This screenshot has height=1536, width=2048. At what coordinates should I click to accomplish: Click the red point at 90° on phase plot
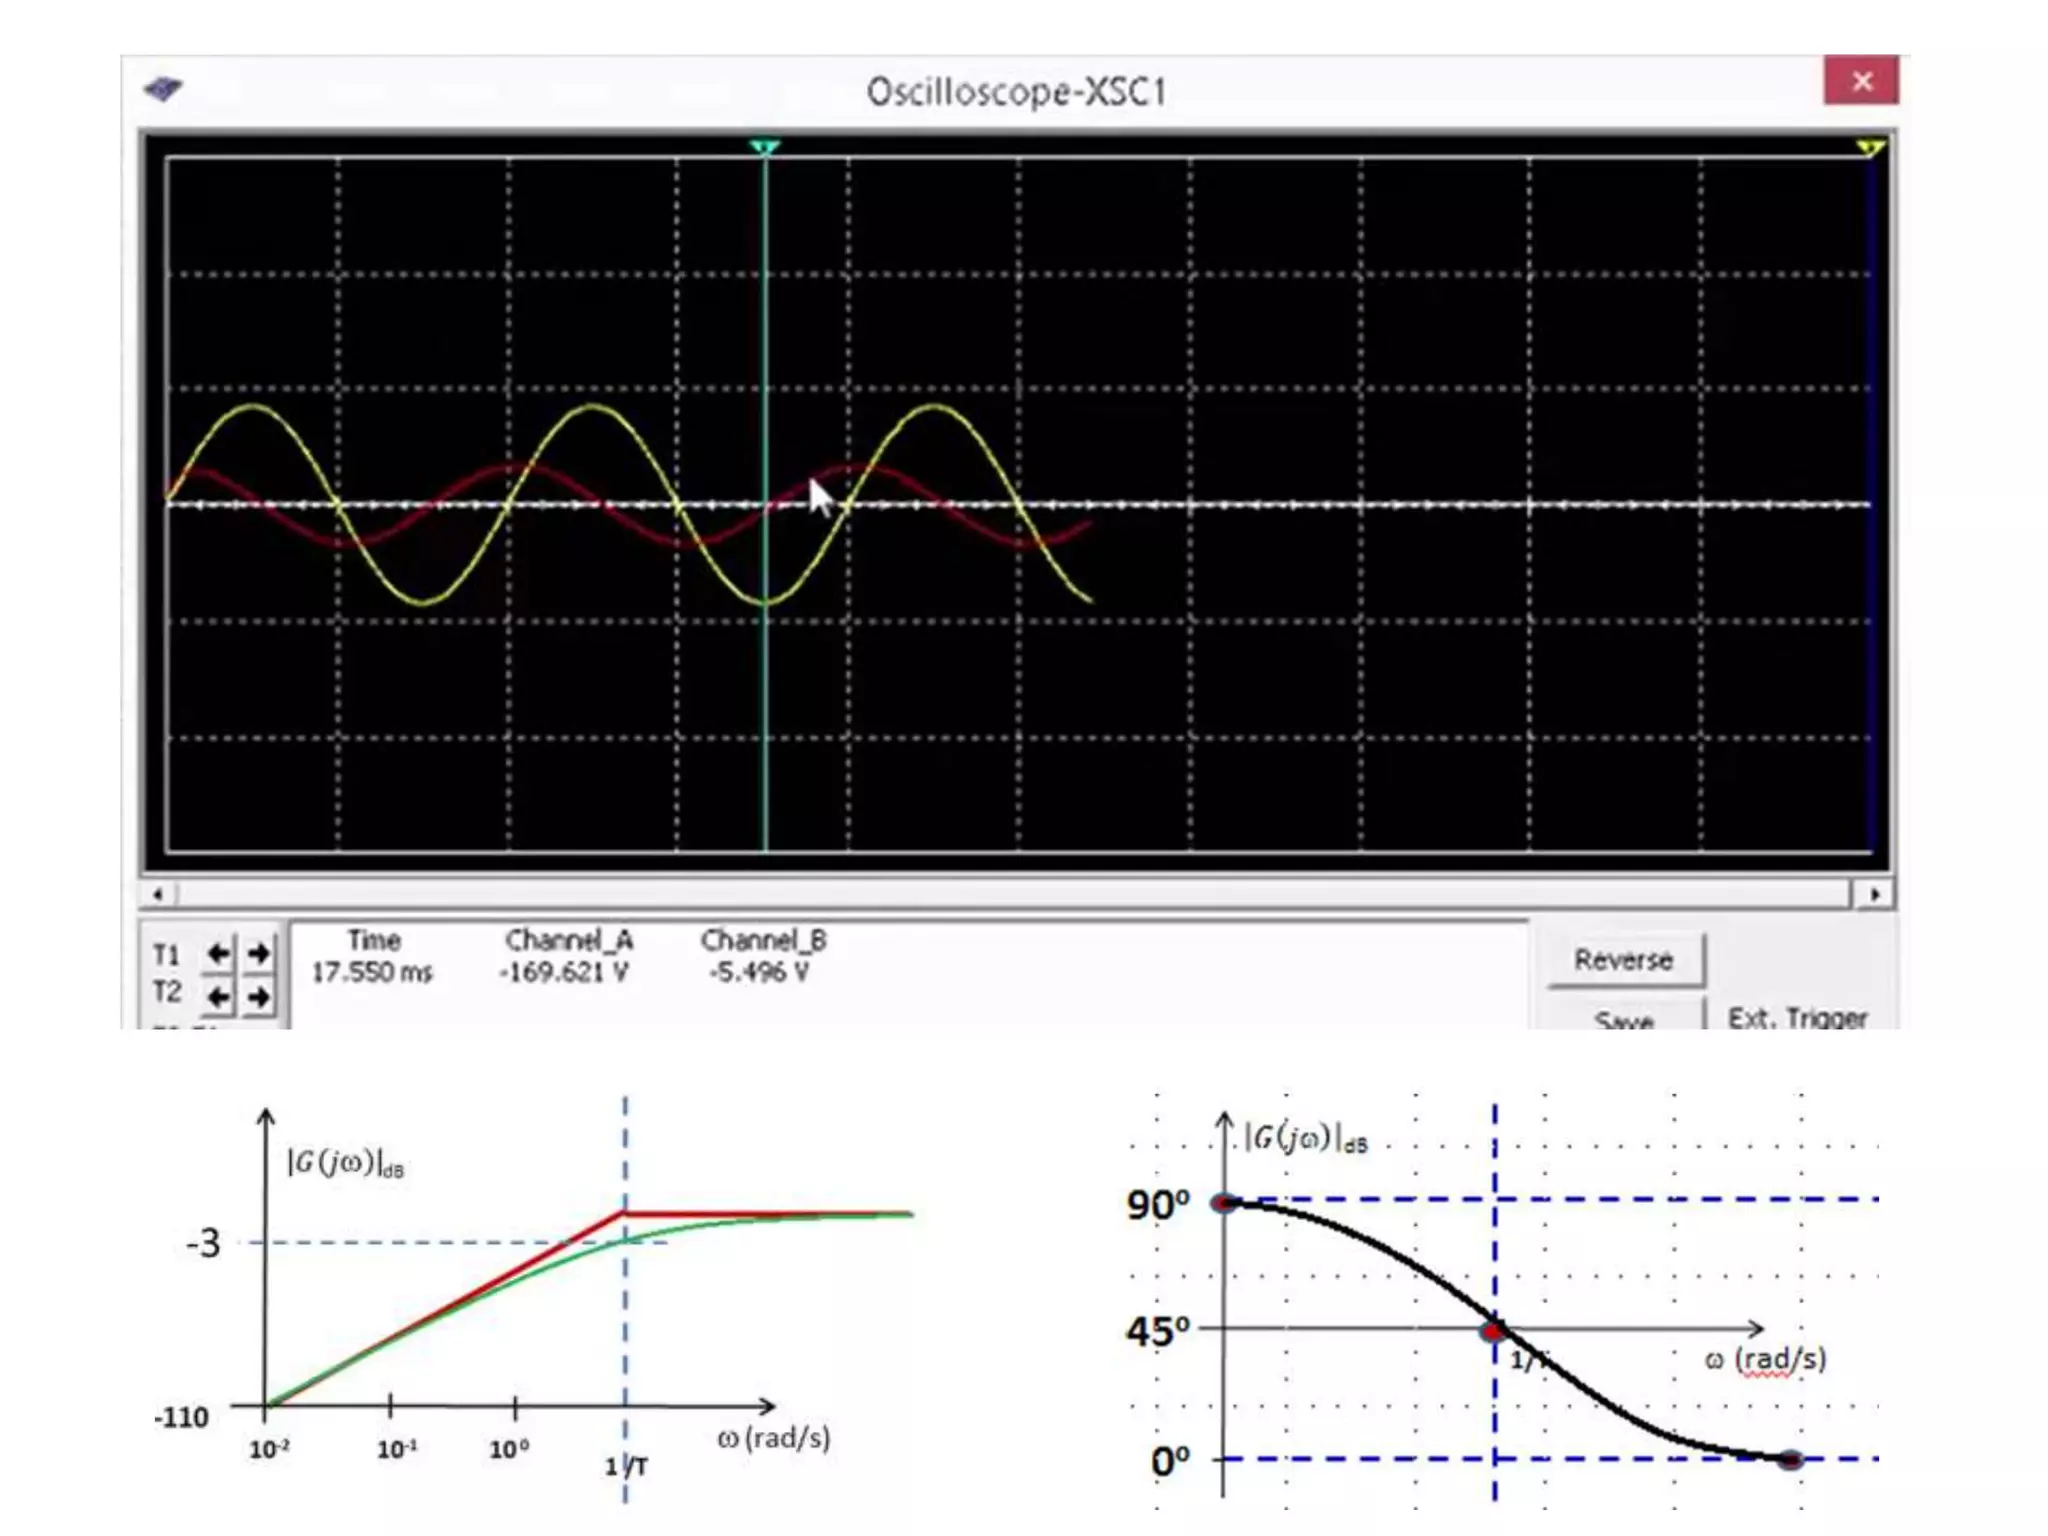1224,1202
